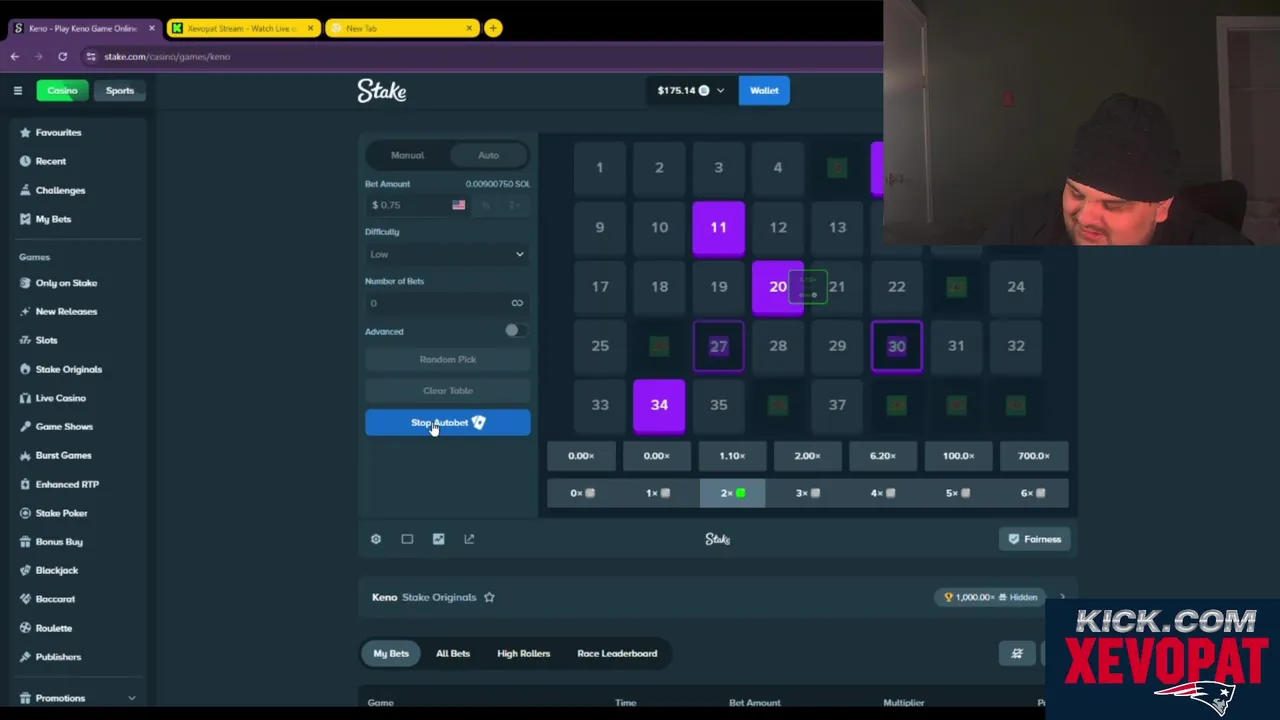Toggle theatre mode icon below Keno board
Image resolution: width=1280 pixels, height=720 pixels.
[407, 539]
